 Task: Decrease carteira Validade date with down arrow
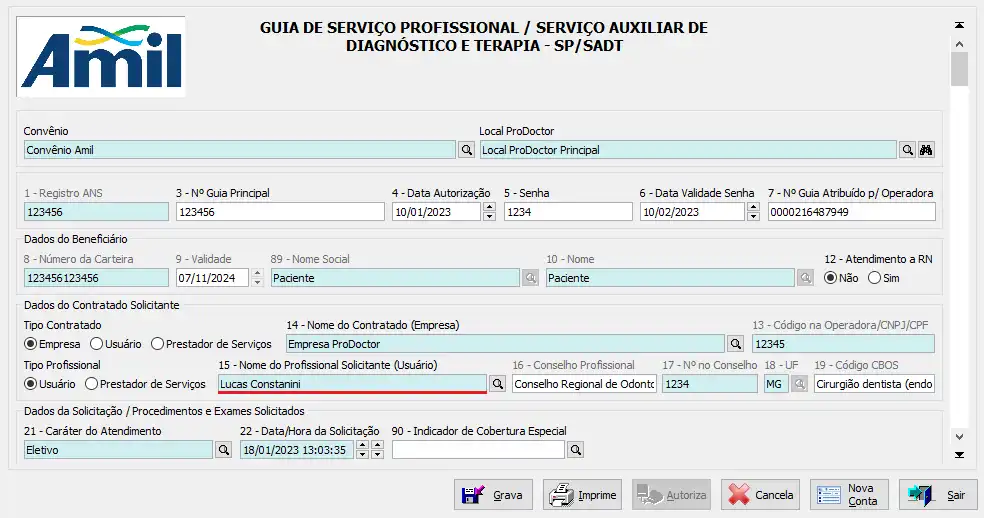(x=257, y=283)
